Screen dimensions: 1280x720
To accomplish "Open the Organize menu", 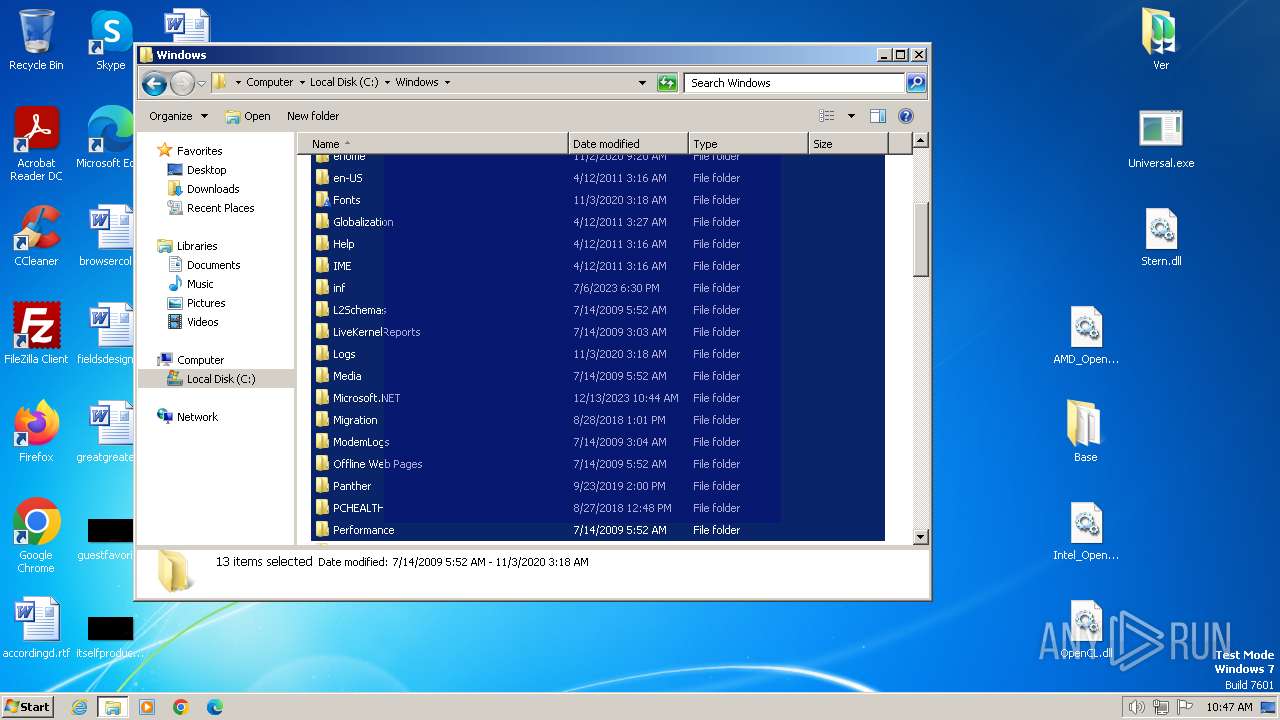I will [178, 116].
